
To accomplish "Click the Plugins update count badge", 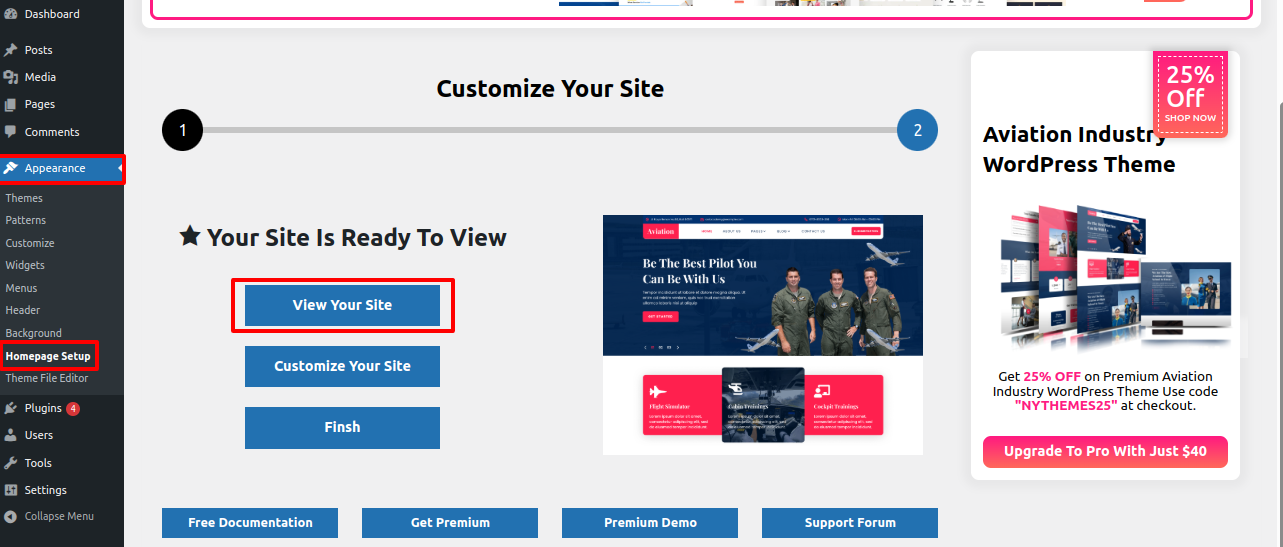I will pyautogui.click(x=74, y=408).
